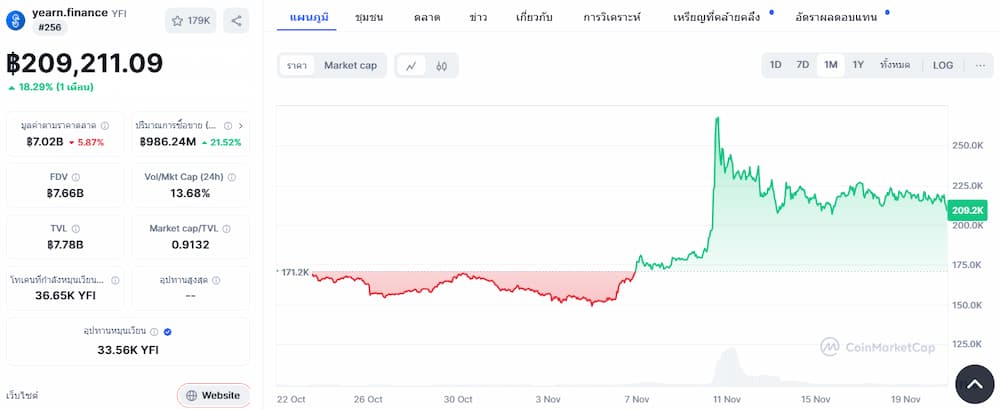The width and height of the screenshot is (1000, 410).
Task: Show info for มูลค่าตามราคาตลาด
Action: pos(105,126)
